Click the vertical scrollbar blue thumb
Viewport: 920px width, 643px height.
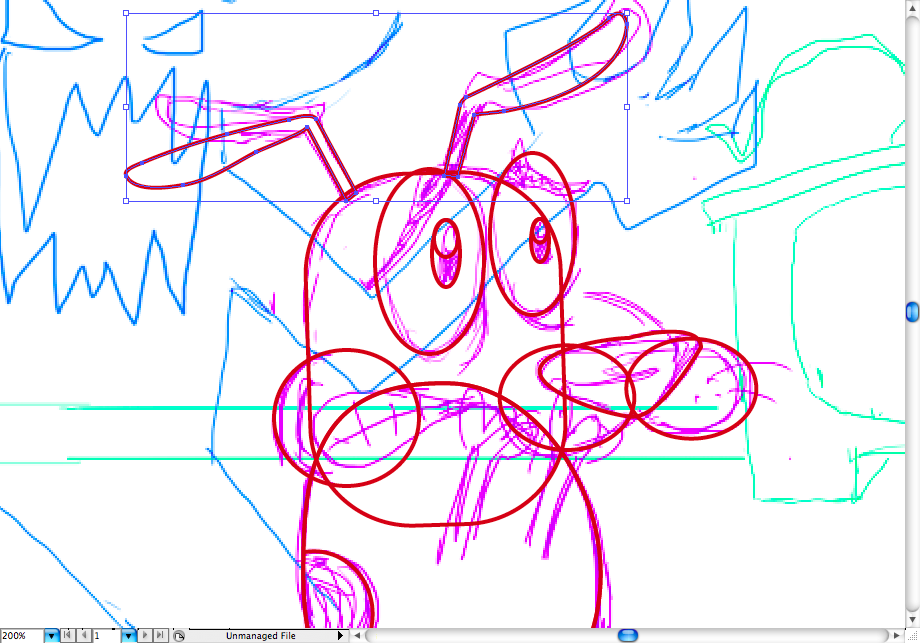coord(912,312)
